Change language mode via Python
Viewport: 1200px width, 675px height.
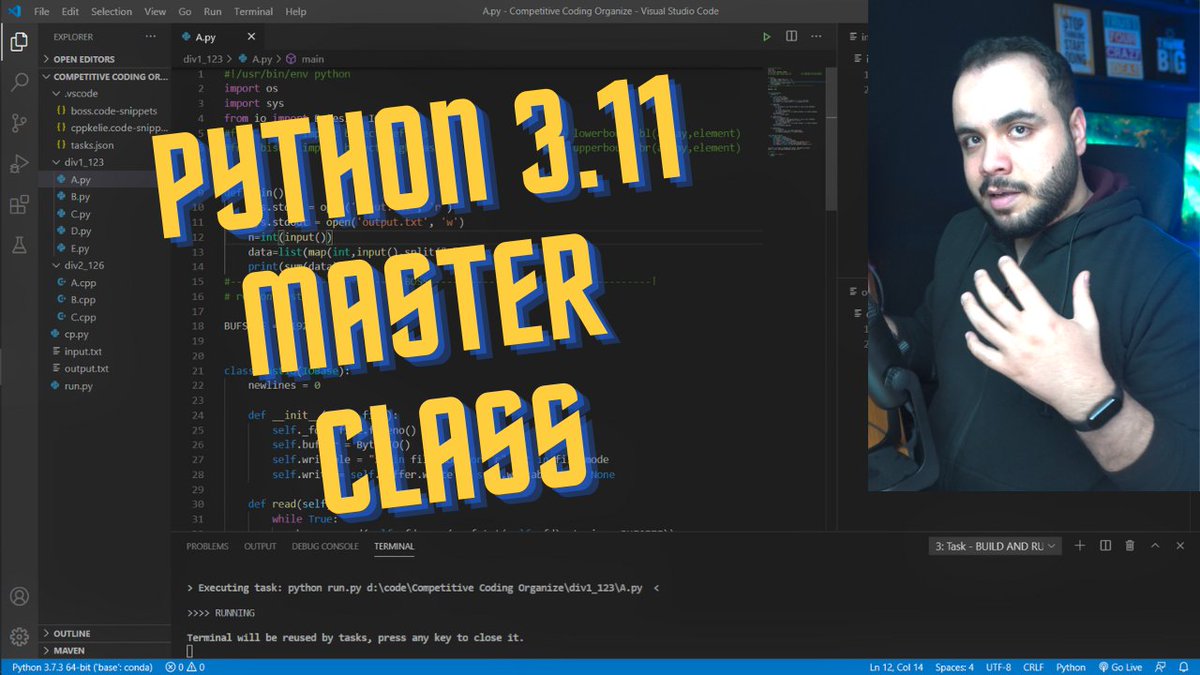pyautogui.click(x=1070, y=667)
